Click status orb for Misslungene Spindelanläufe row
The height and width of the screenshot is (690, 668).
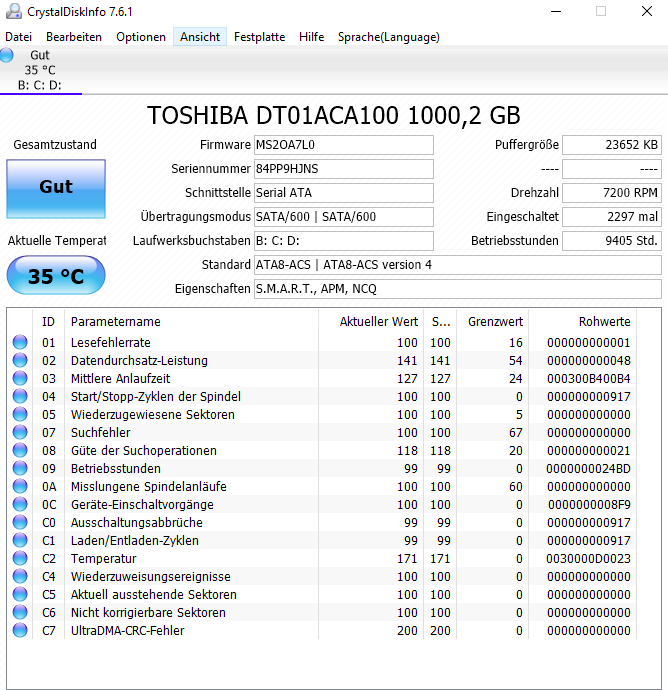tap(20, 486)
